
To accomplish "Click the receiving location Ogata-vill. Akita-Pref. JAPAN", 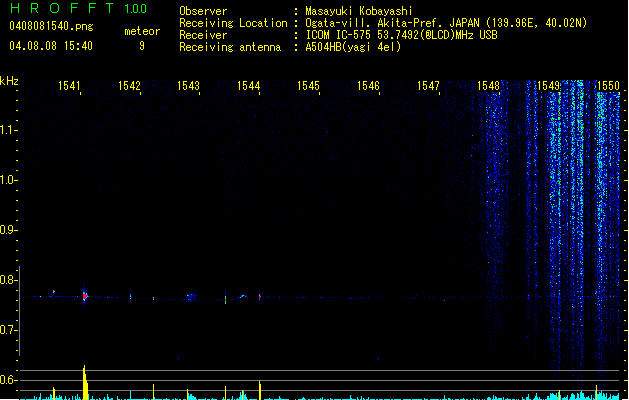I will [392, 23].
